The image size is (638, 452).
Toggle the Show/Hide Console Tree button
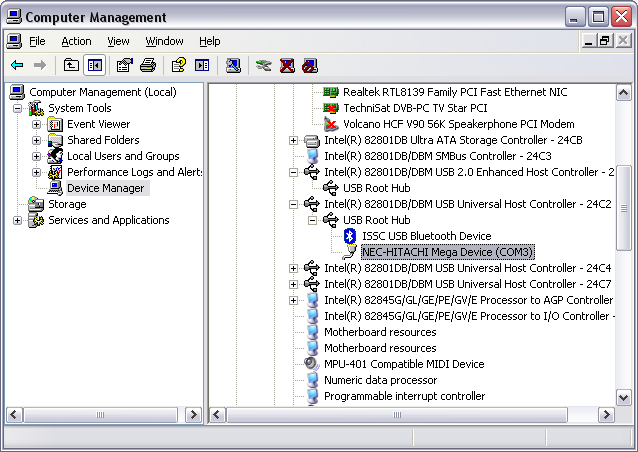pyautogui.click(x=95, y=65)
